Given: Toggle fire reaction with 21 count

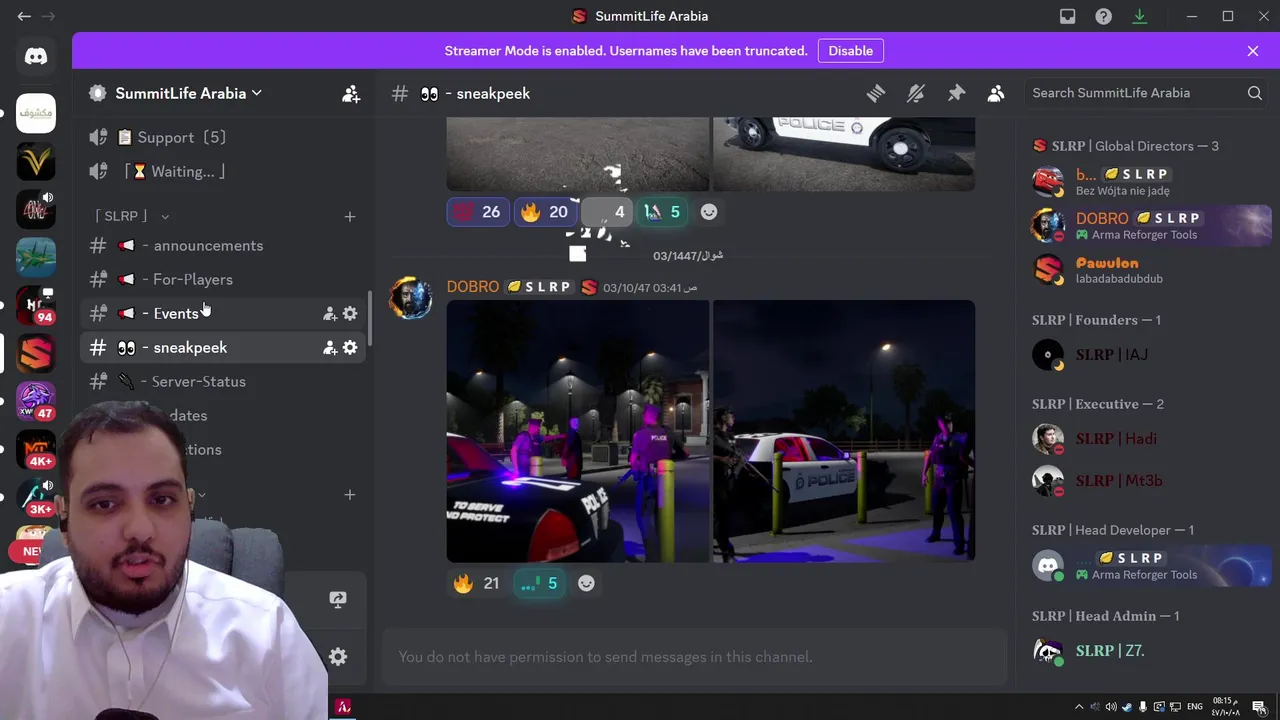Looking at the screenshot, I should (478, 583).
